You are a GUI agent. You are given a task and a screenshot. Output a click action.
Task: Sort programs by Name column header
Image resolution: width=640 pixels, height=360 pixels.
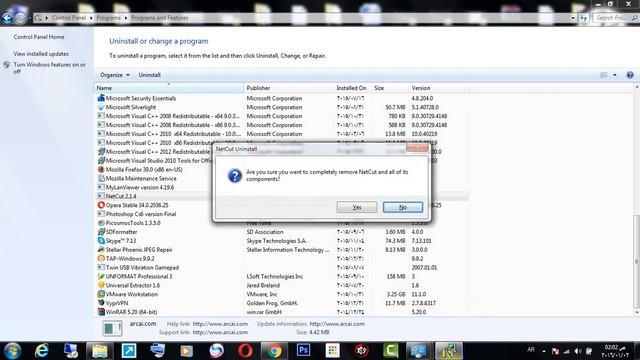(x=169, y=88)
